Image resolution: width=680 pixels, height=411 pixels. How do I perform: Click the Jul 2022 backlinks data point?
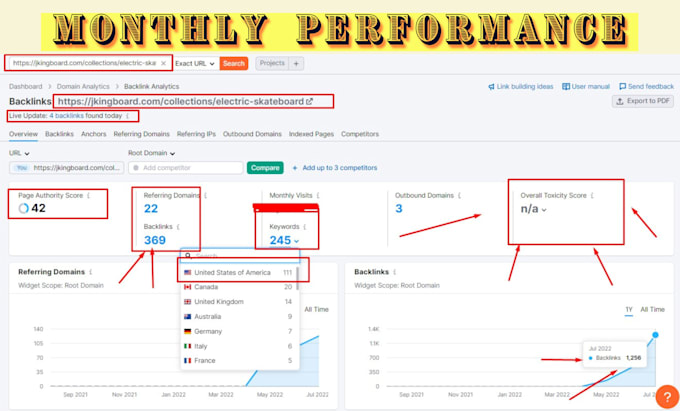click(x=655, y=335)
